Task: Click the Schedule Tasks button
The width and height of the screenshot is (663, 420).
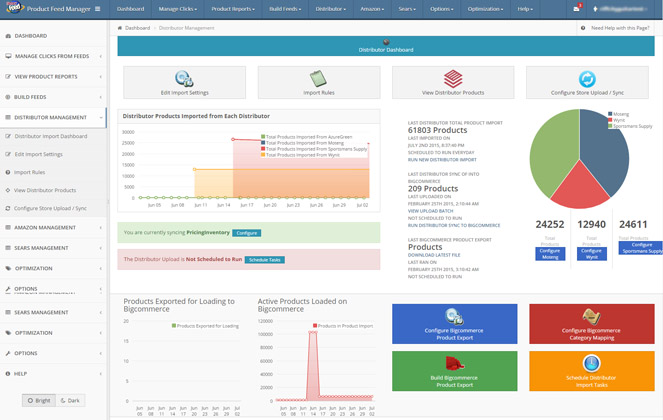Action: pos(265,260)
